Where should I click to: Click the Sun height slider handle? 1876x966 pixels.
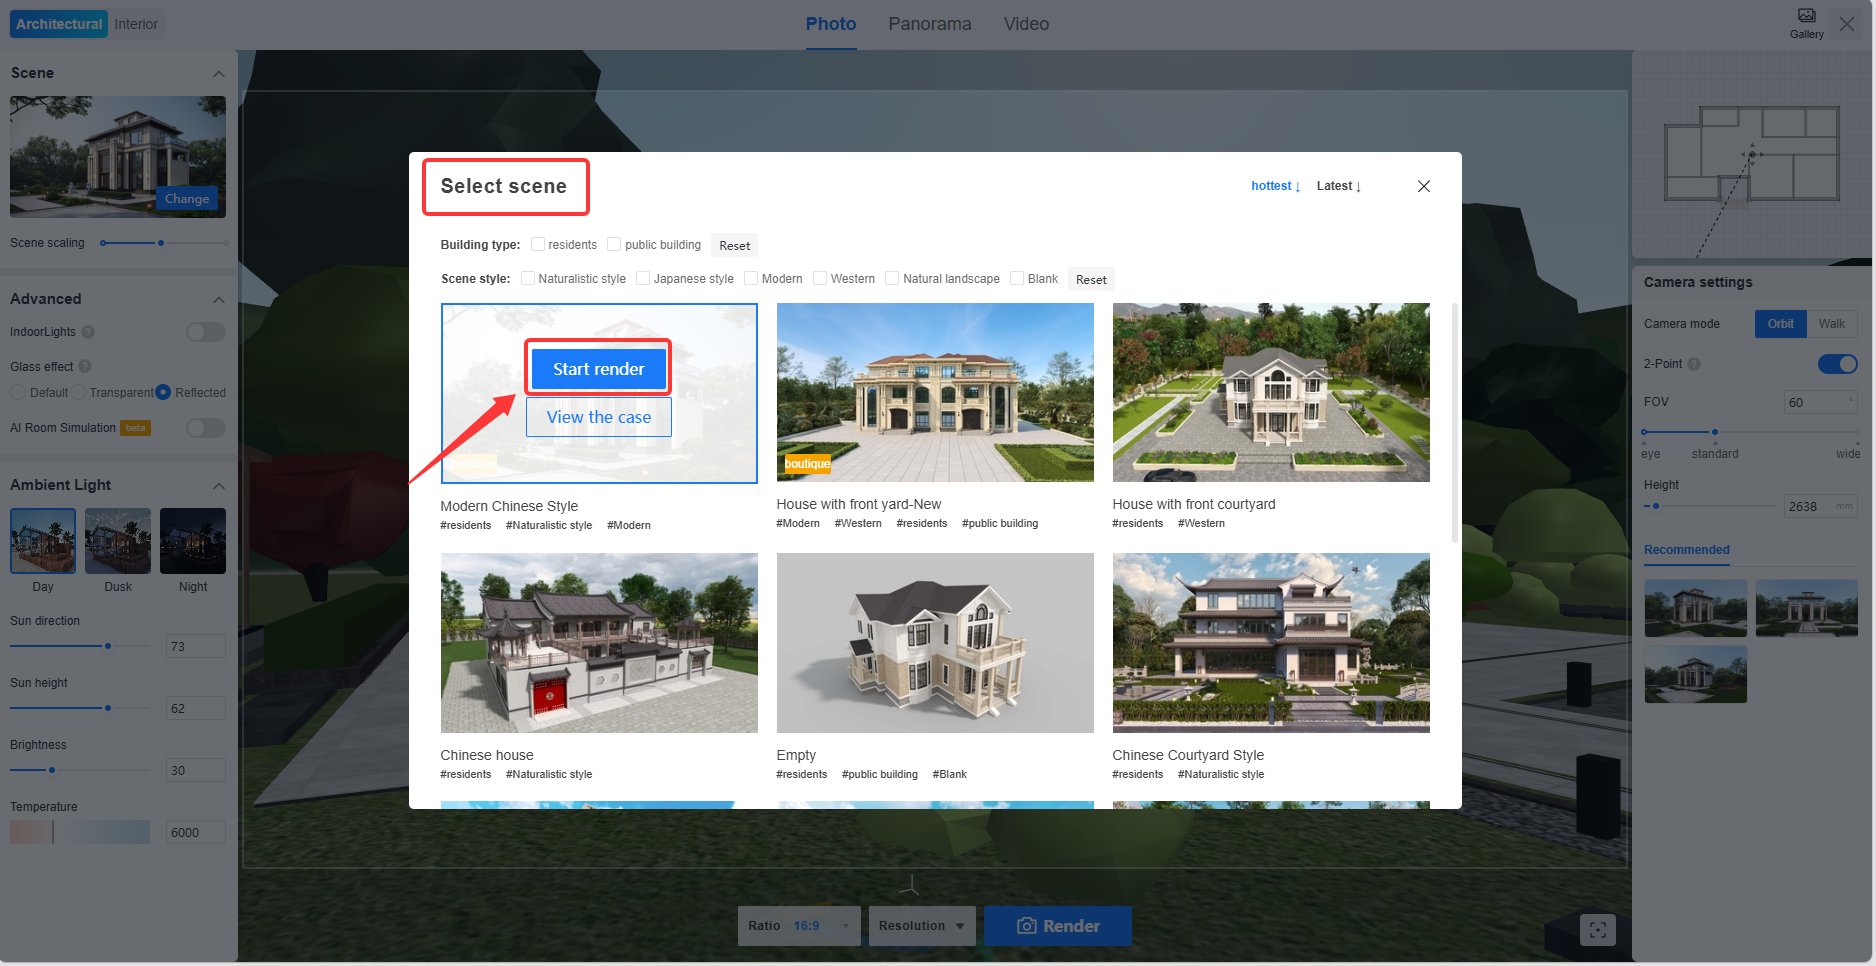click(108, 708)
